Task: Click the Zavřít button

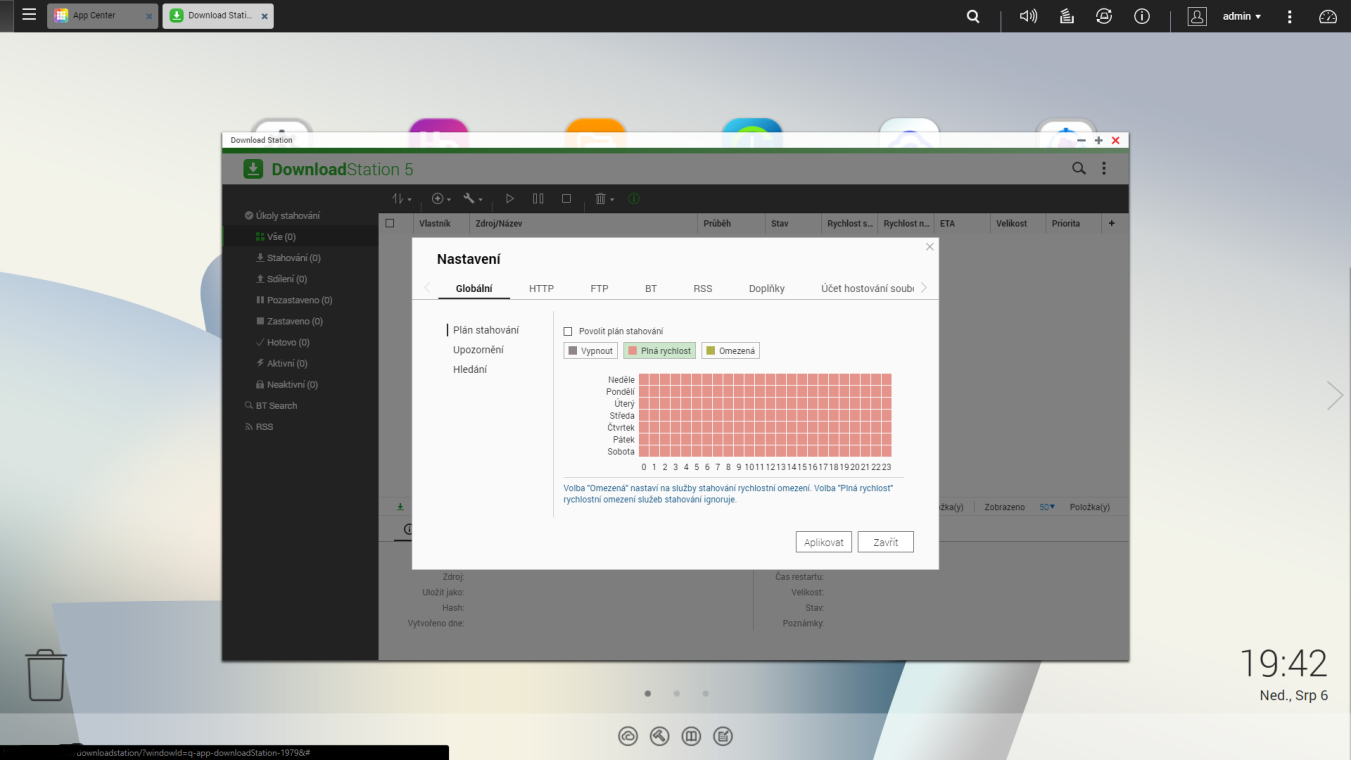Action: click(x=886, y=542)
